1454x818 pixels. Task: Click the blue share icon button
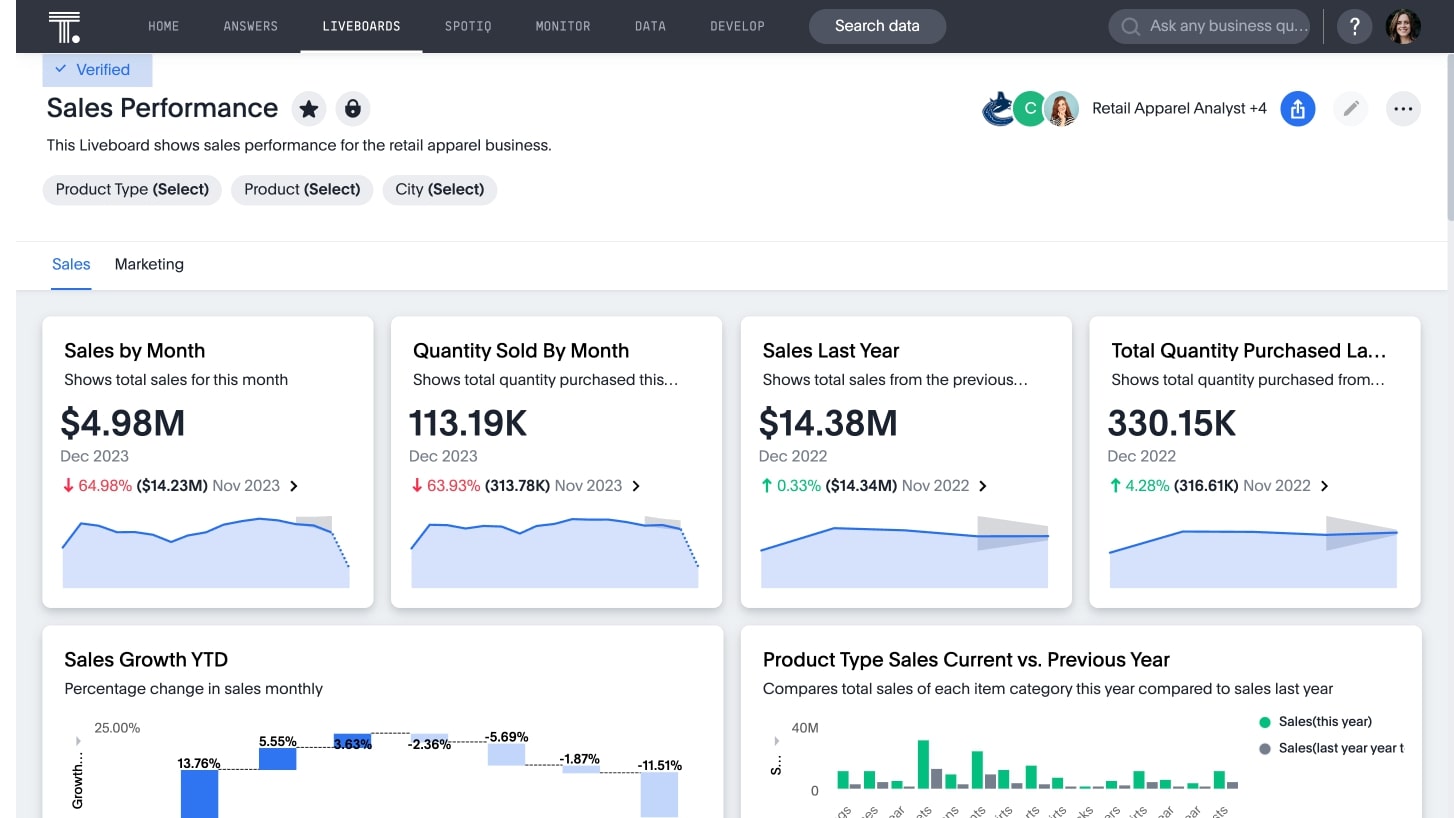click(1298, 109)
